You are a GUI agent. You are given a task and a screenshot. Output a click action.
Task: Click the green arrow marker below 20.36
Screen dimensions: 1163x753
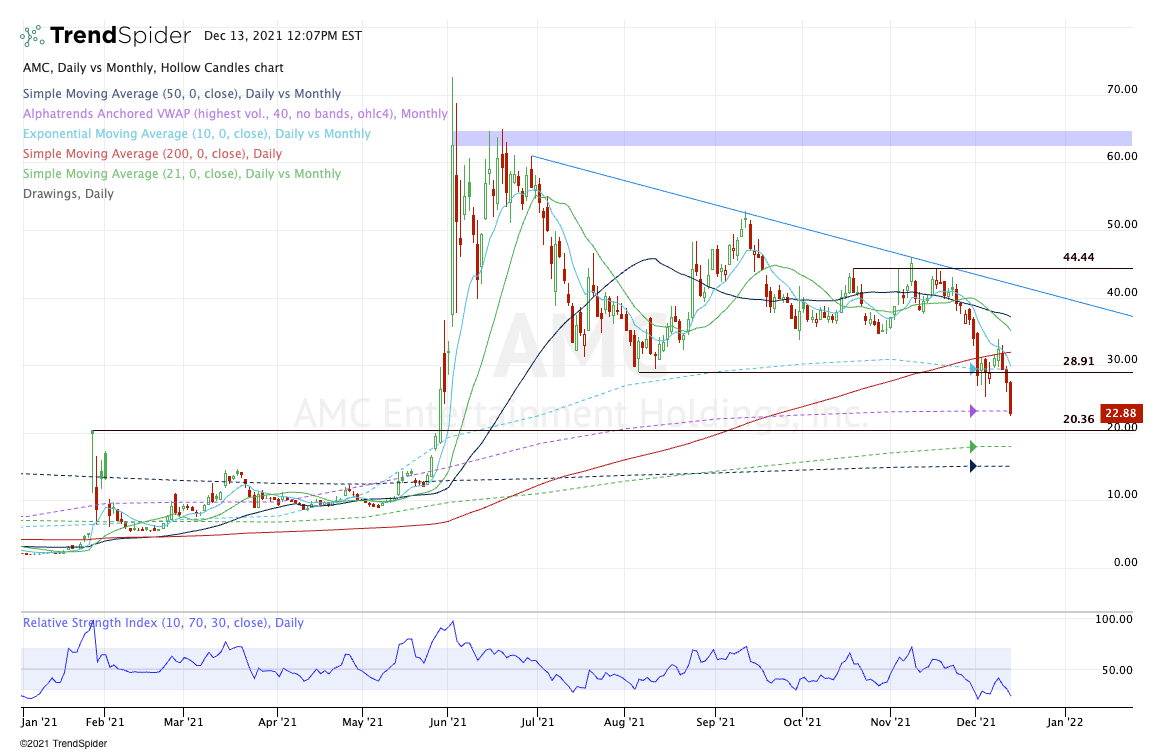[974, 446]
